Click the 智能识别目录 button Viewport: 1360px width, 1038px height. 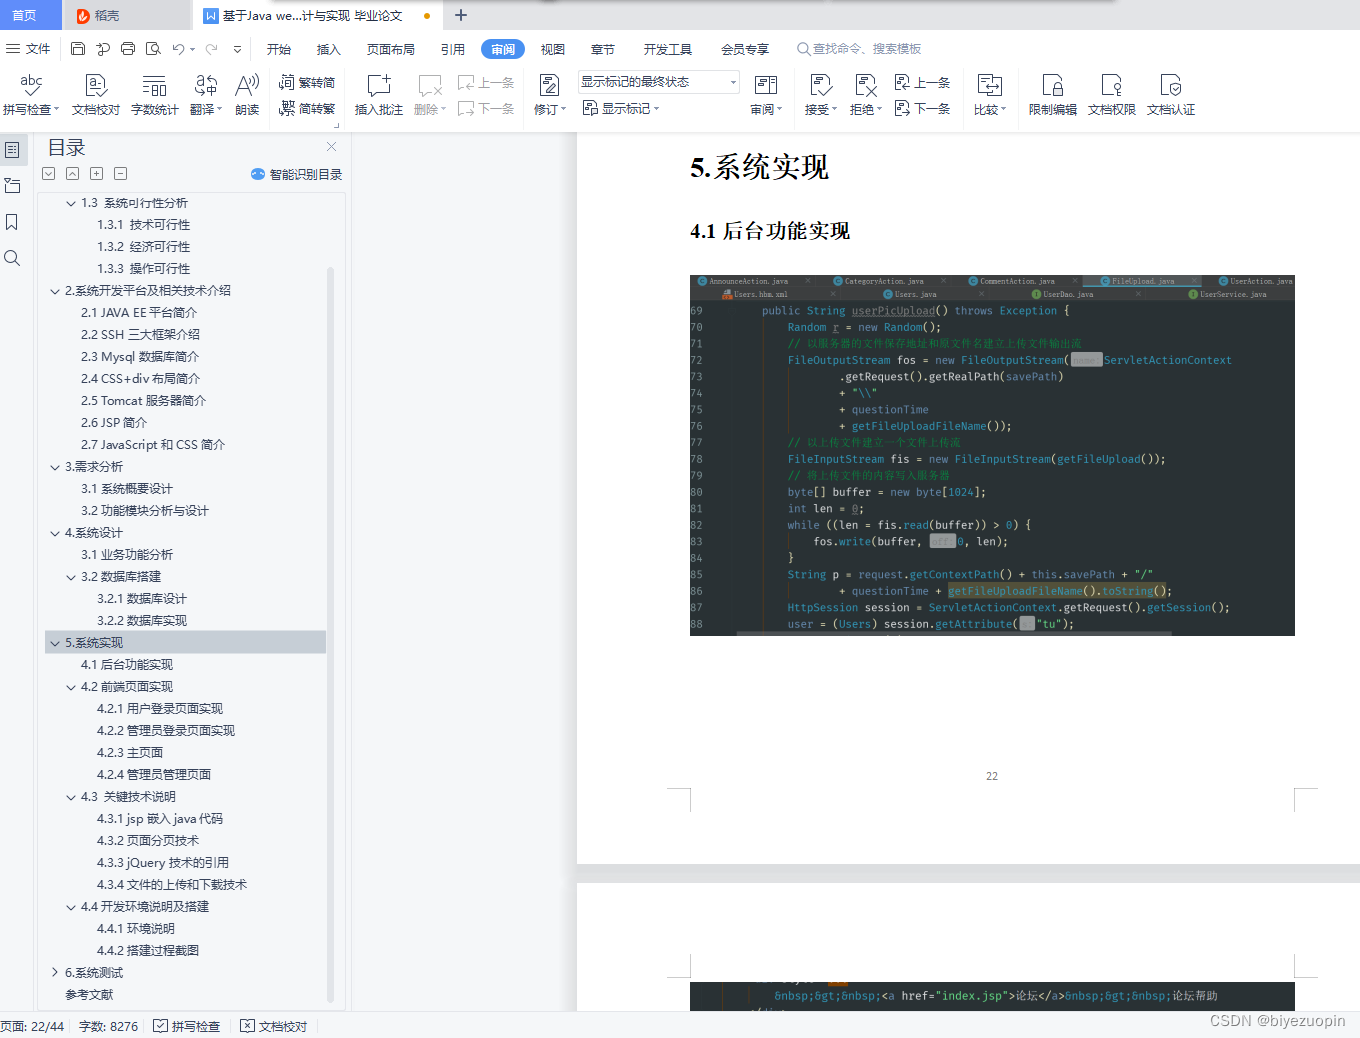(x=296, y=172)
